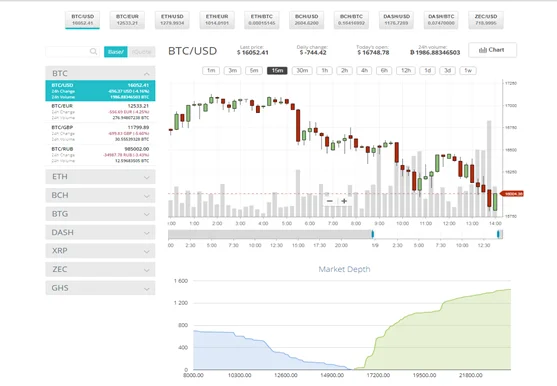Expand the GHS market group
Image resolution: width=557 pixels, height=386 pixels.
[x=100, y=288]
